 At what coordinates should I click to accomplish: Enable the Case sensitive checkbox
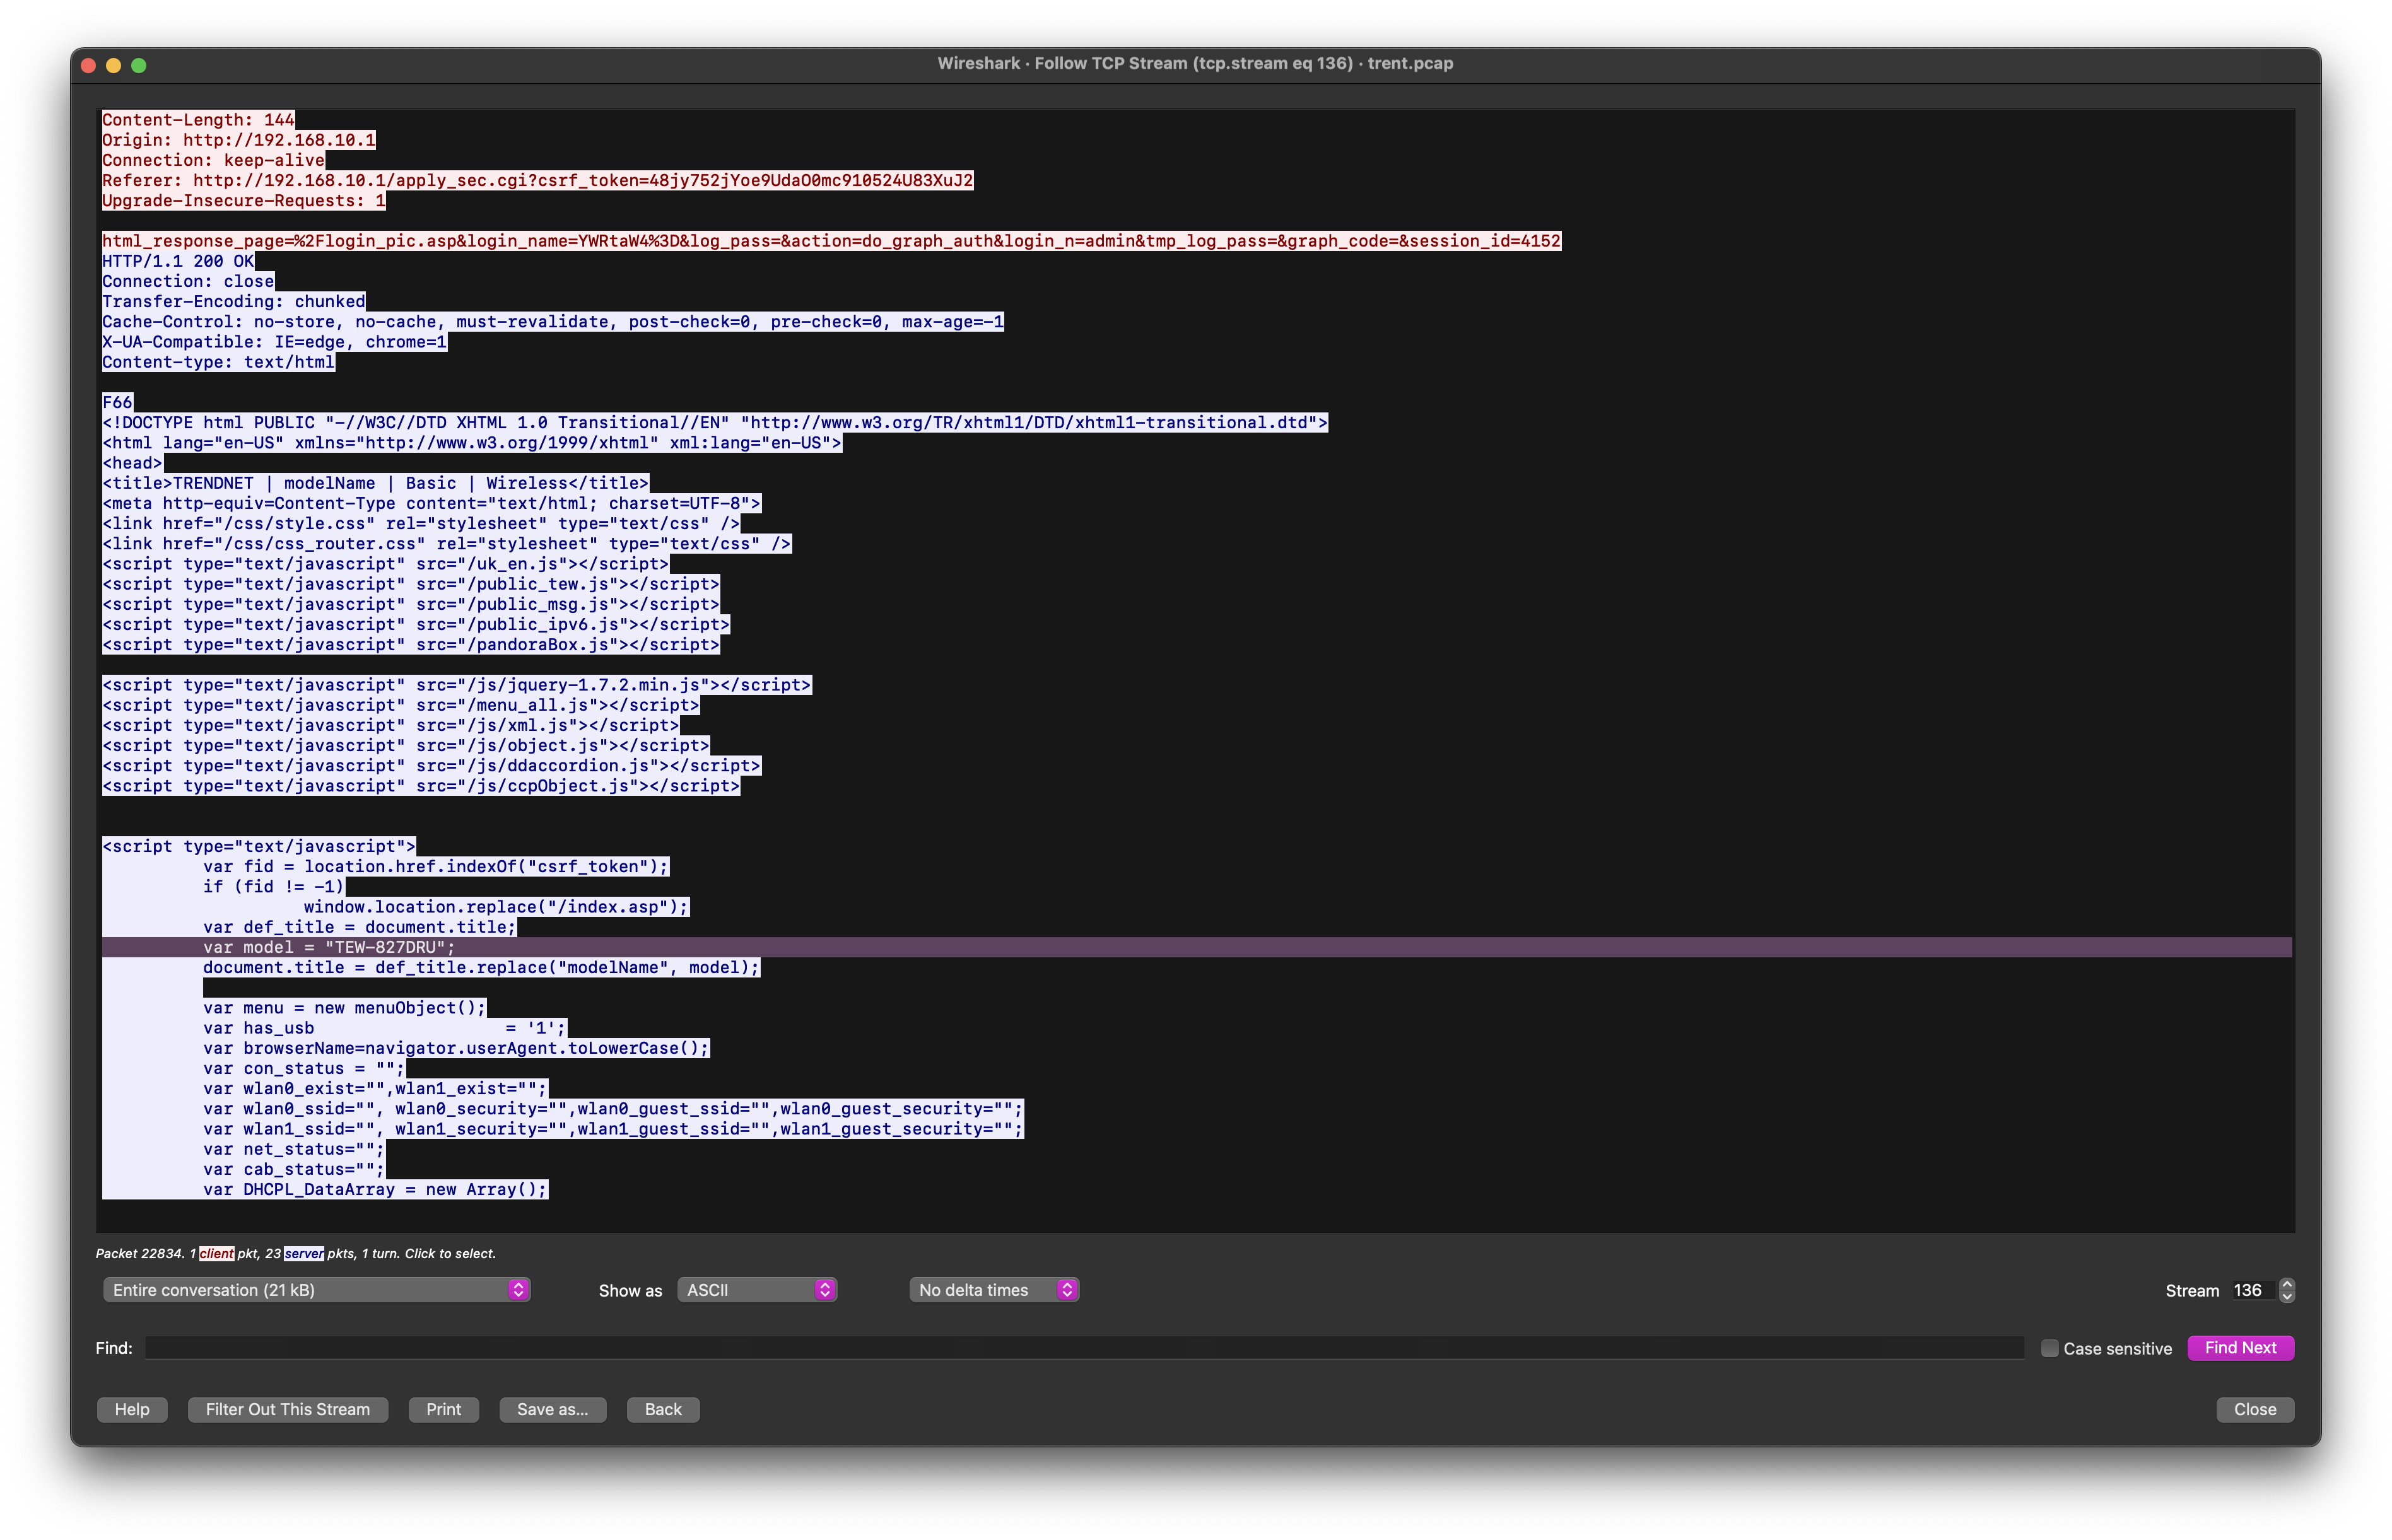[2049, 1348]
